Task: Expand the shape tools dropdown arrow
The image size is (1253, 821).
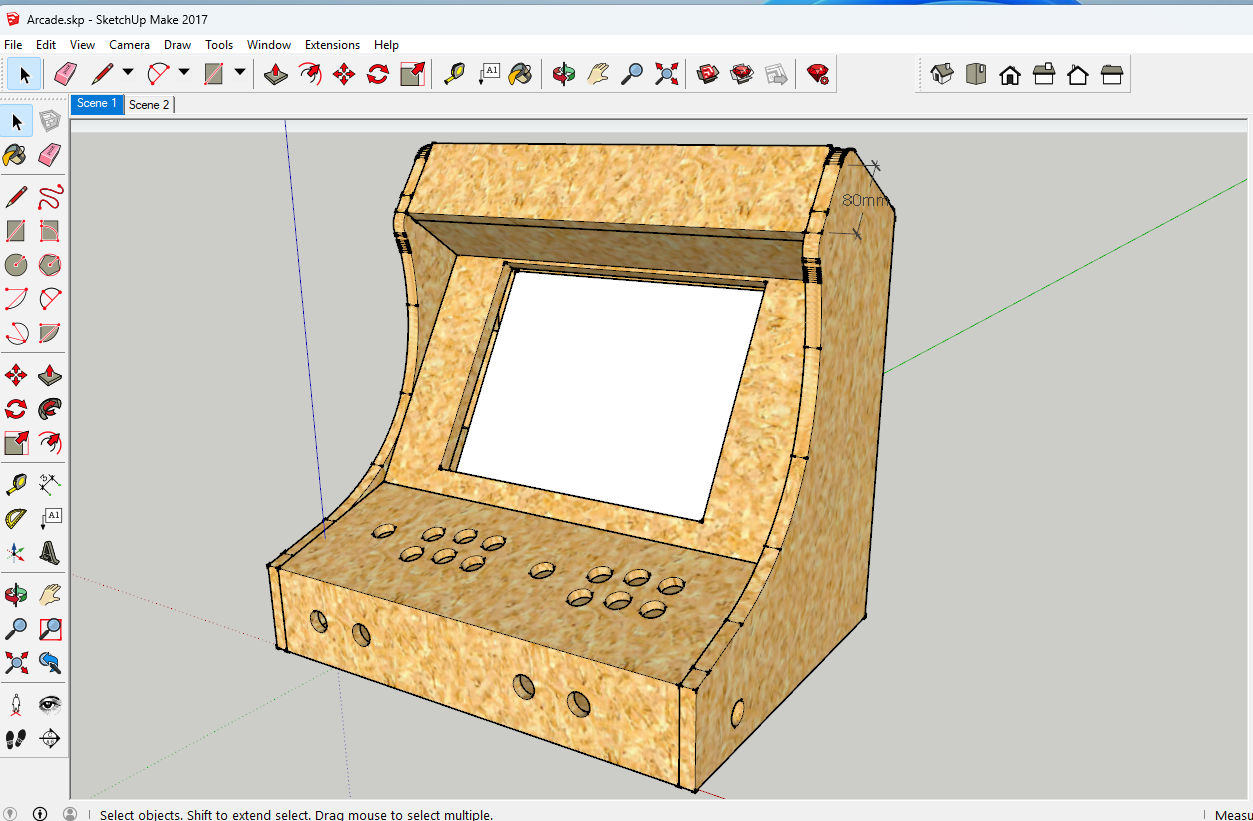Action: (240, 73)
